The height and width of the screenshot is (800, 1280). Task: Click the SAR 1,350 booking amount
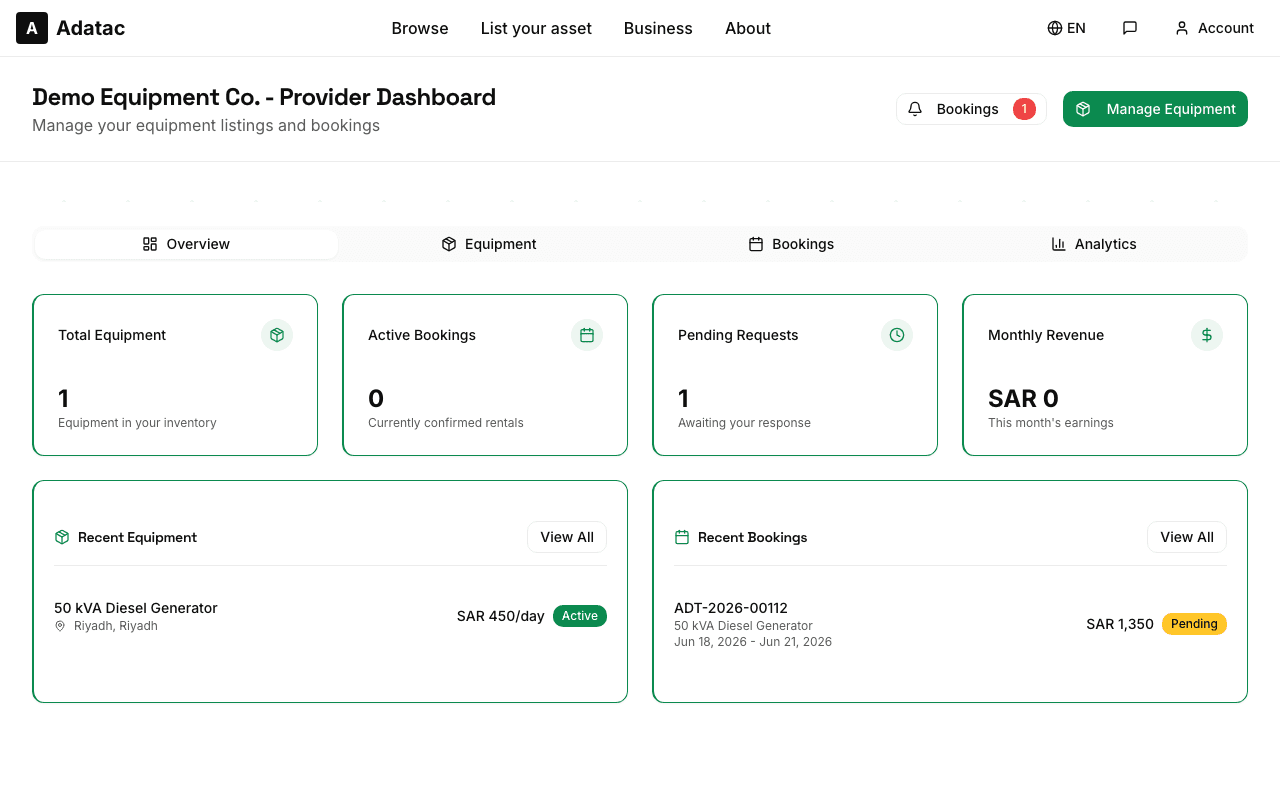pyautogui.click(x=1120, y=624)
